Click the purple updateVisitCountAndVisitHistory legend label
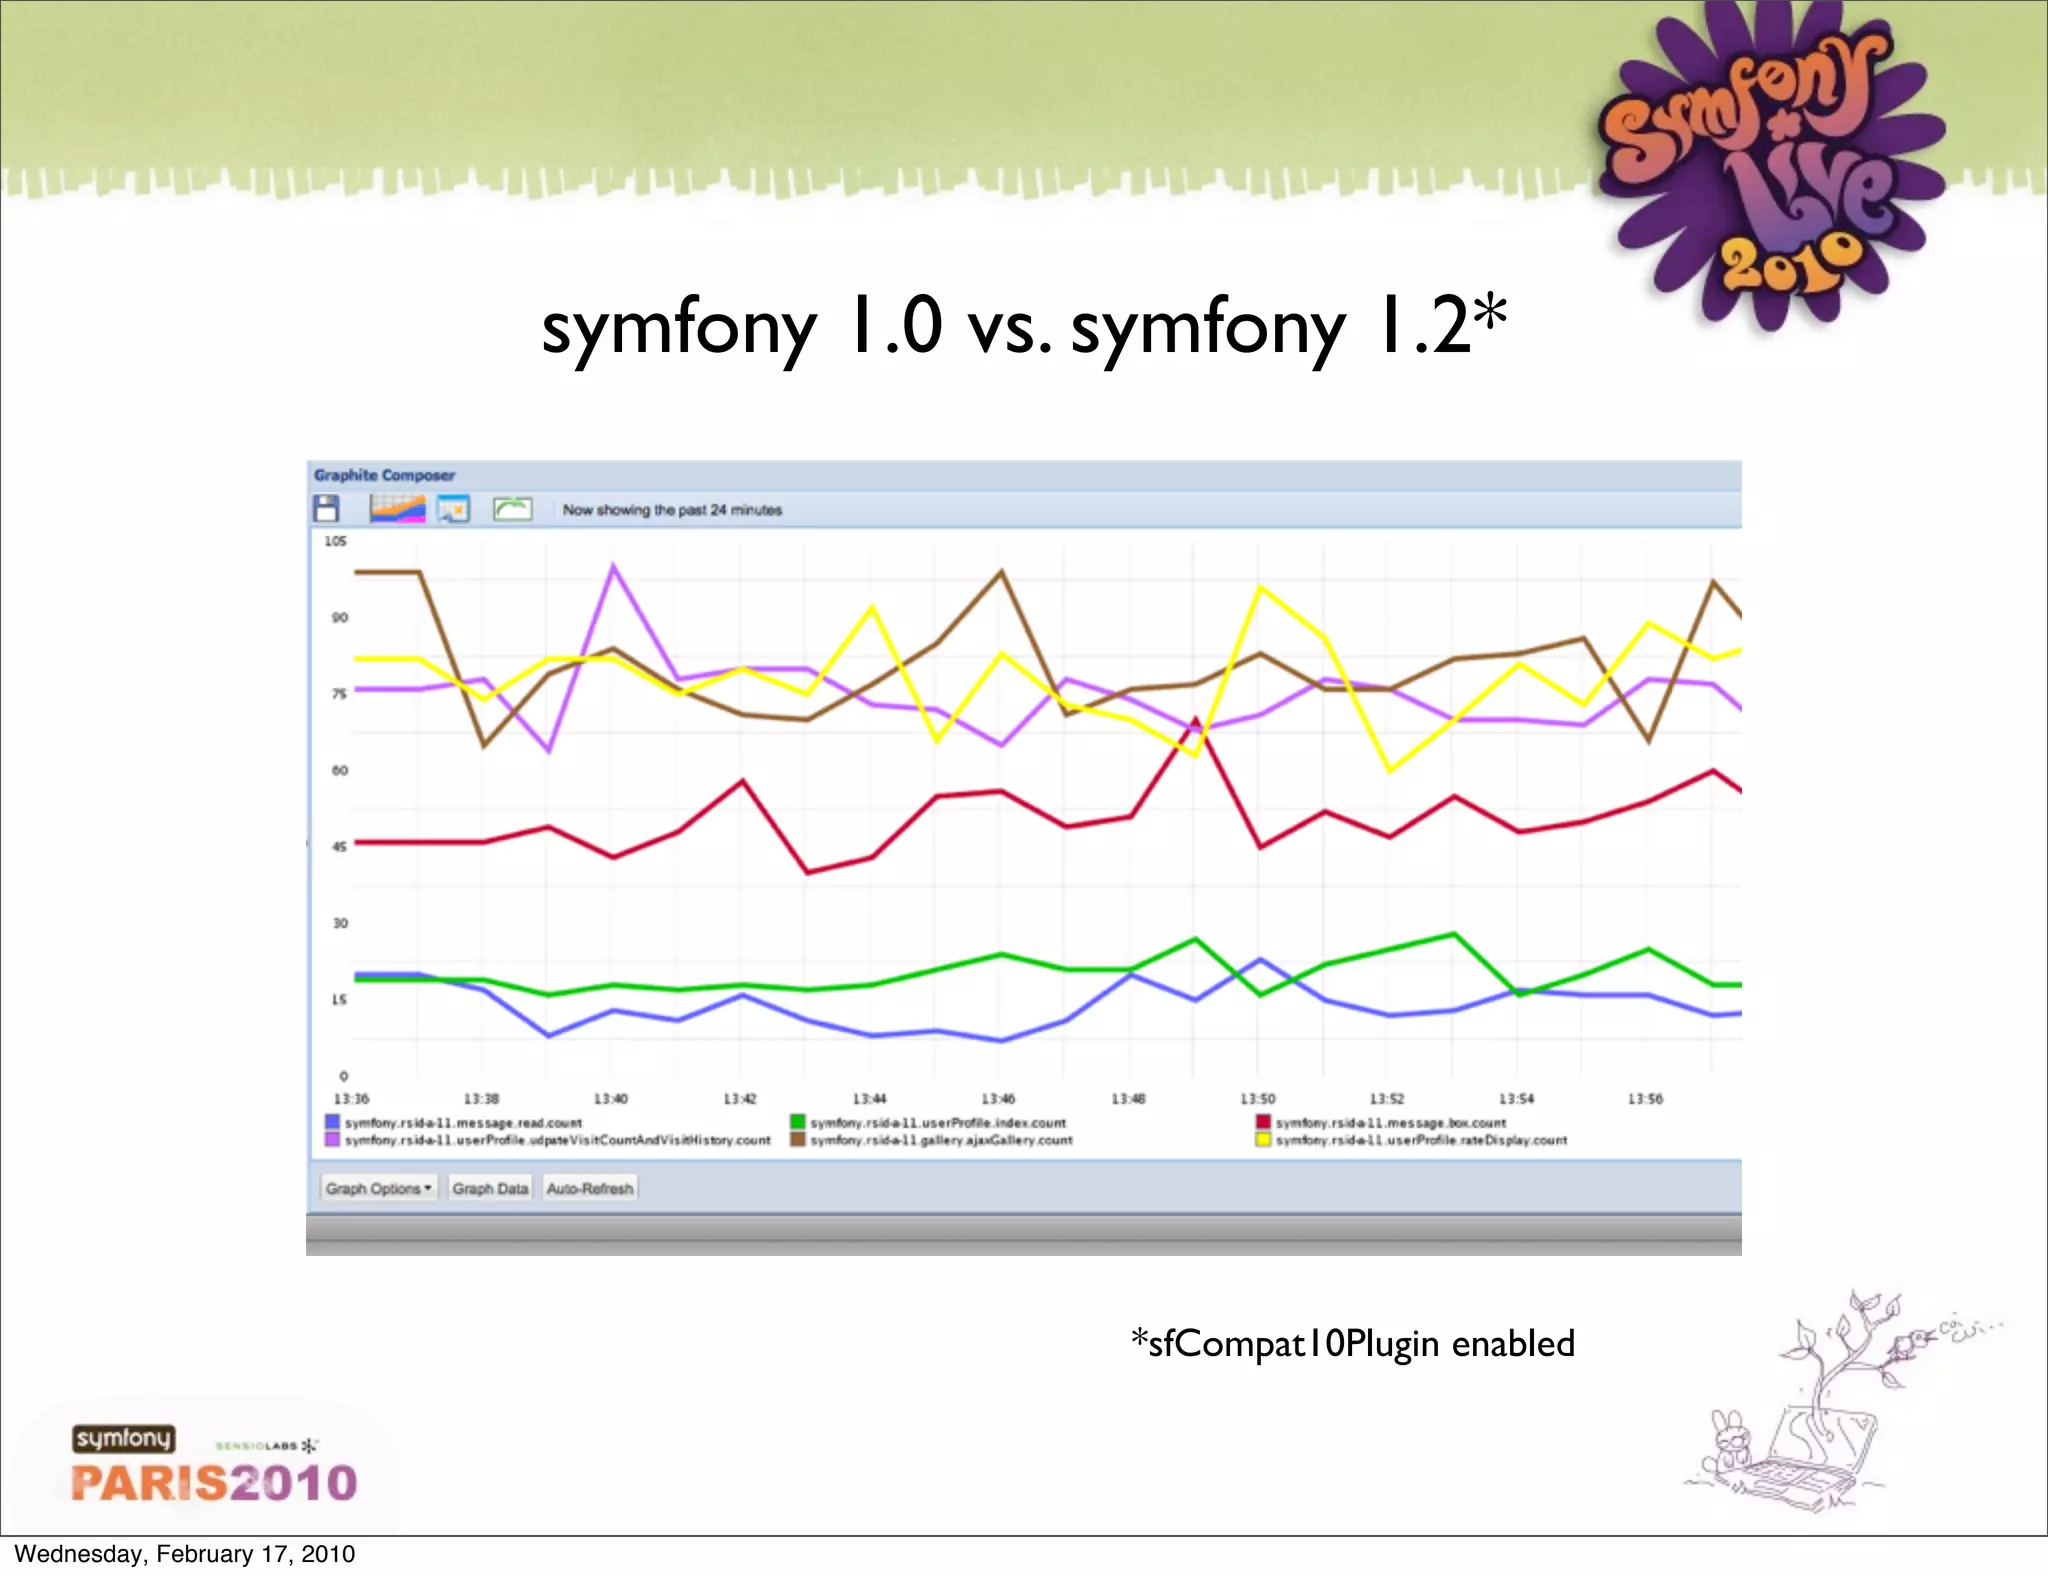2048x1576 pixels. [558, 1140]
